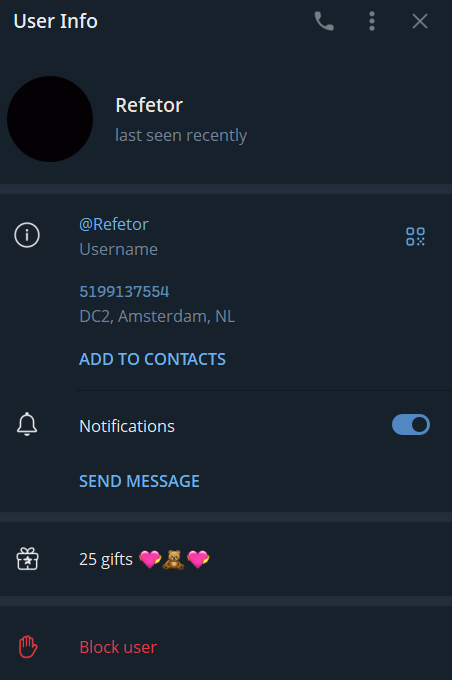Click the info circle icon
The image size is (452, 680).
click(x=27, y=235)
